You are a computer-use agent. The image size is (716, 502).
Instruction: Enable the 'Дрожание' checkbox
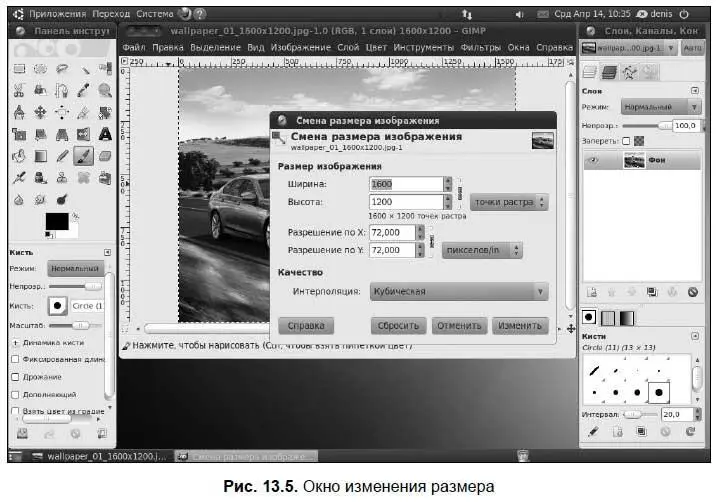pos(15,377)
